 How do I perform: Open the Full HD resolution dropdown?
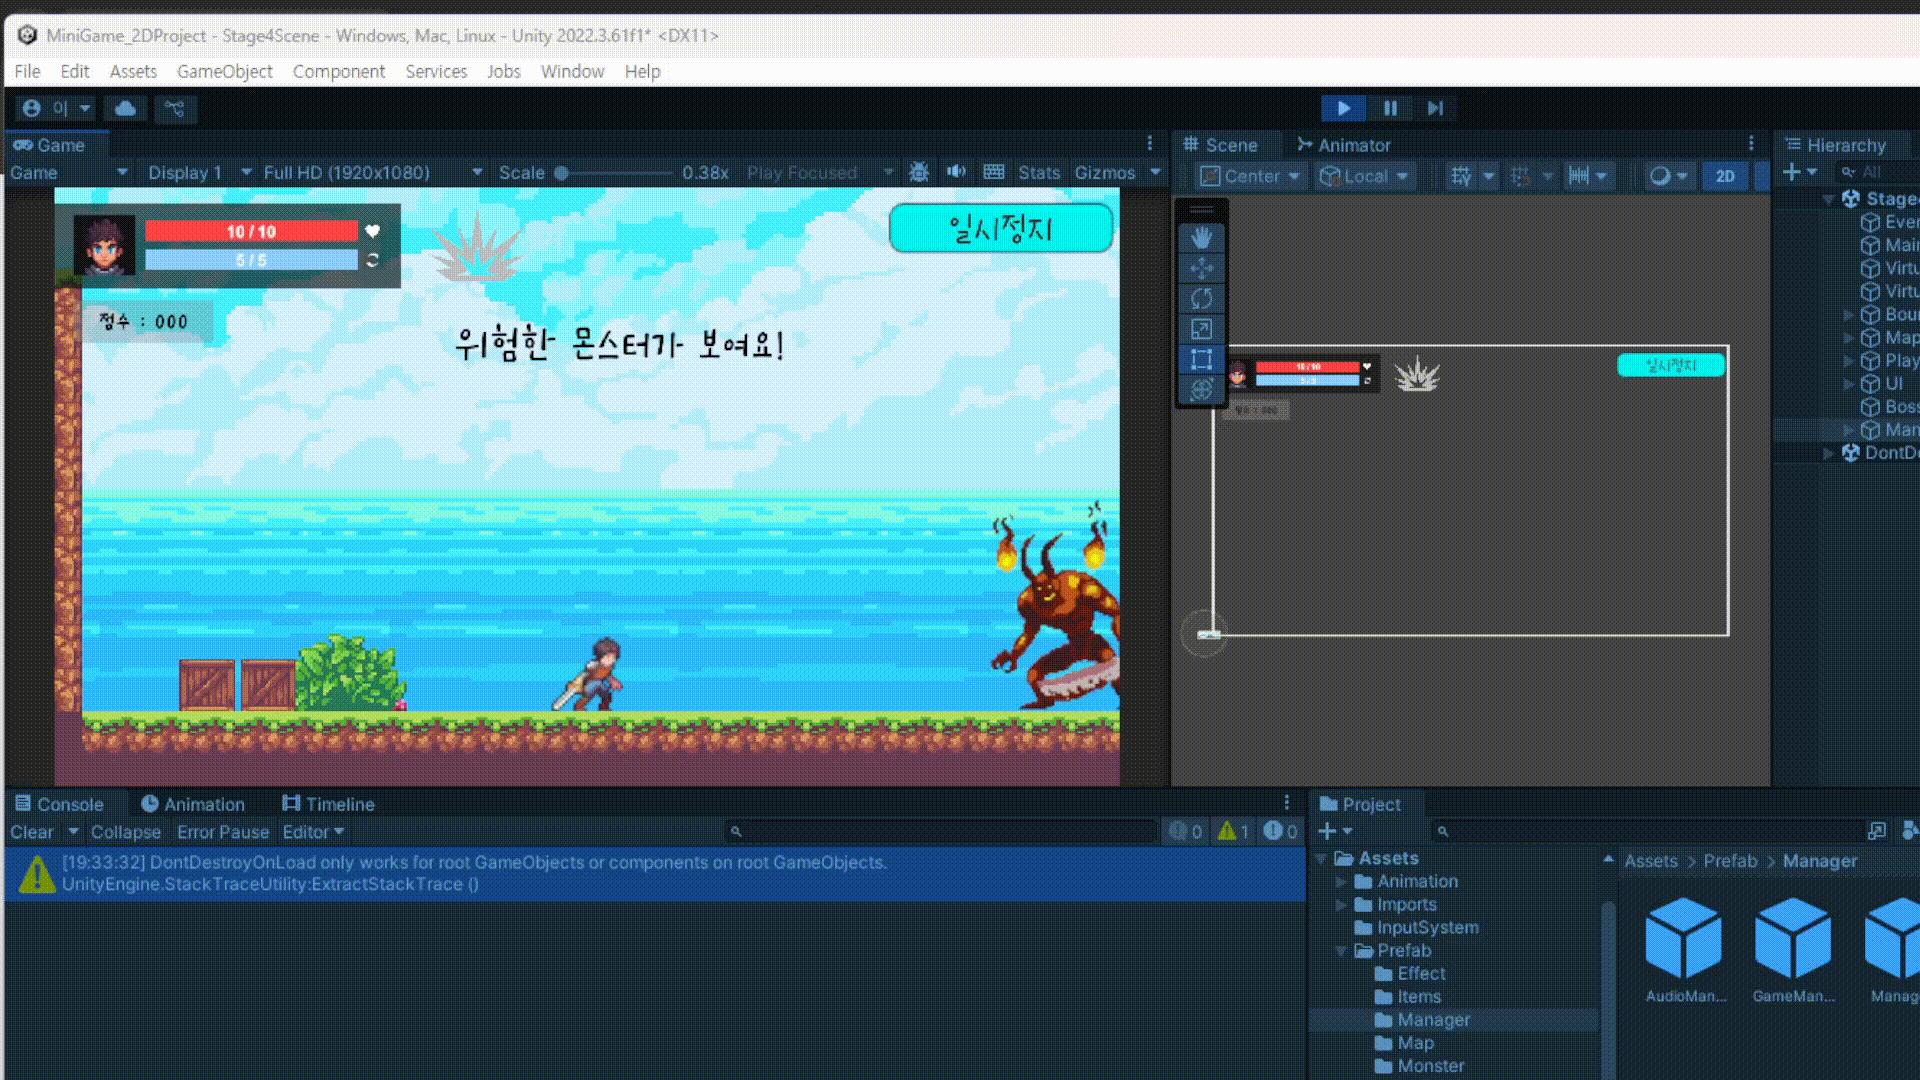[372, 172]
